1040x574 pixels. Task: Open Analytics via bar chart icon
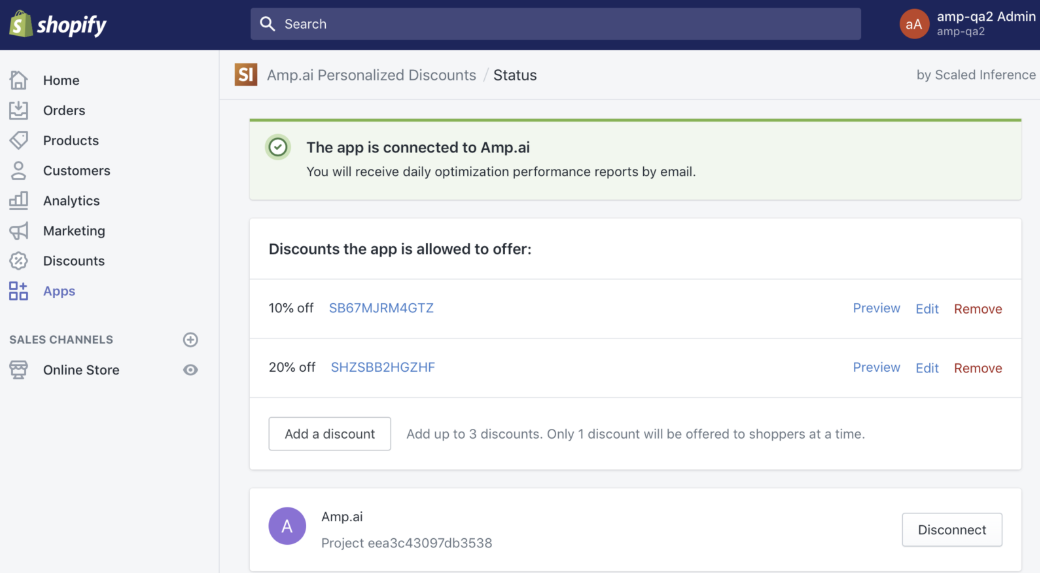[x=19, y=200]
